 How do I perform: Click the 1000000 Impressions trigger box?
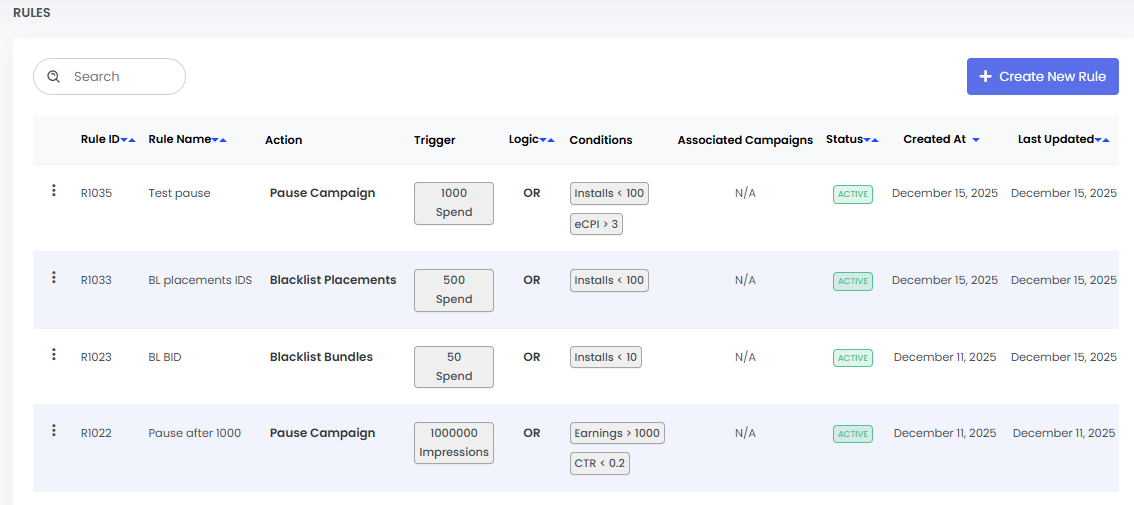coord(454,442)
